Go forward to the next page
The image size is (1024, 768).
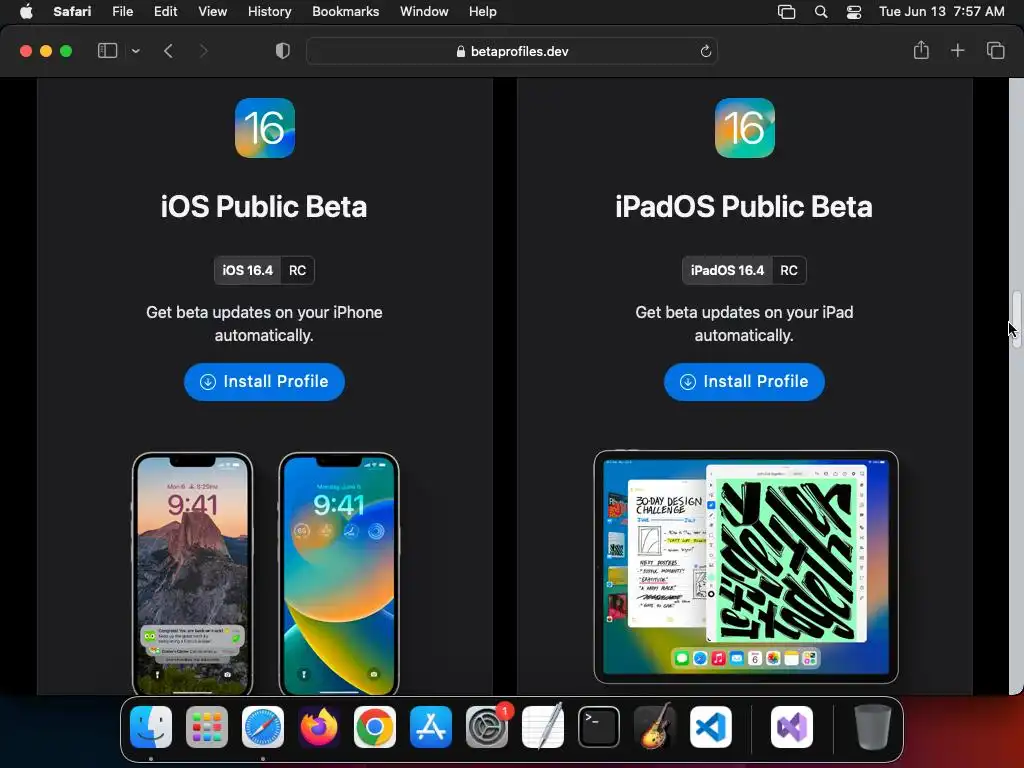203,51
